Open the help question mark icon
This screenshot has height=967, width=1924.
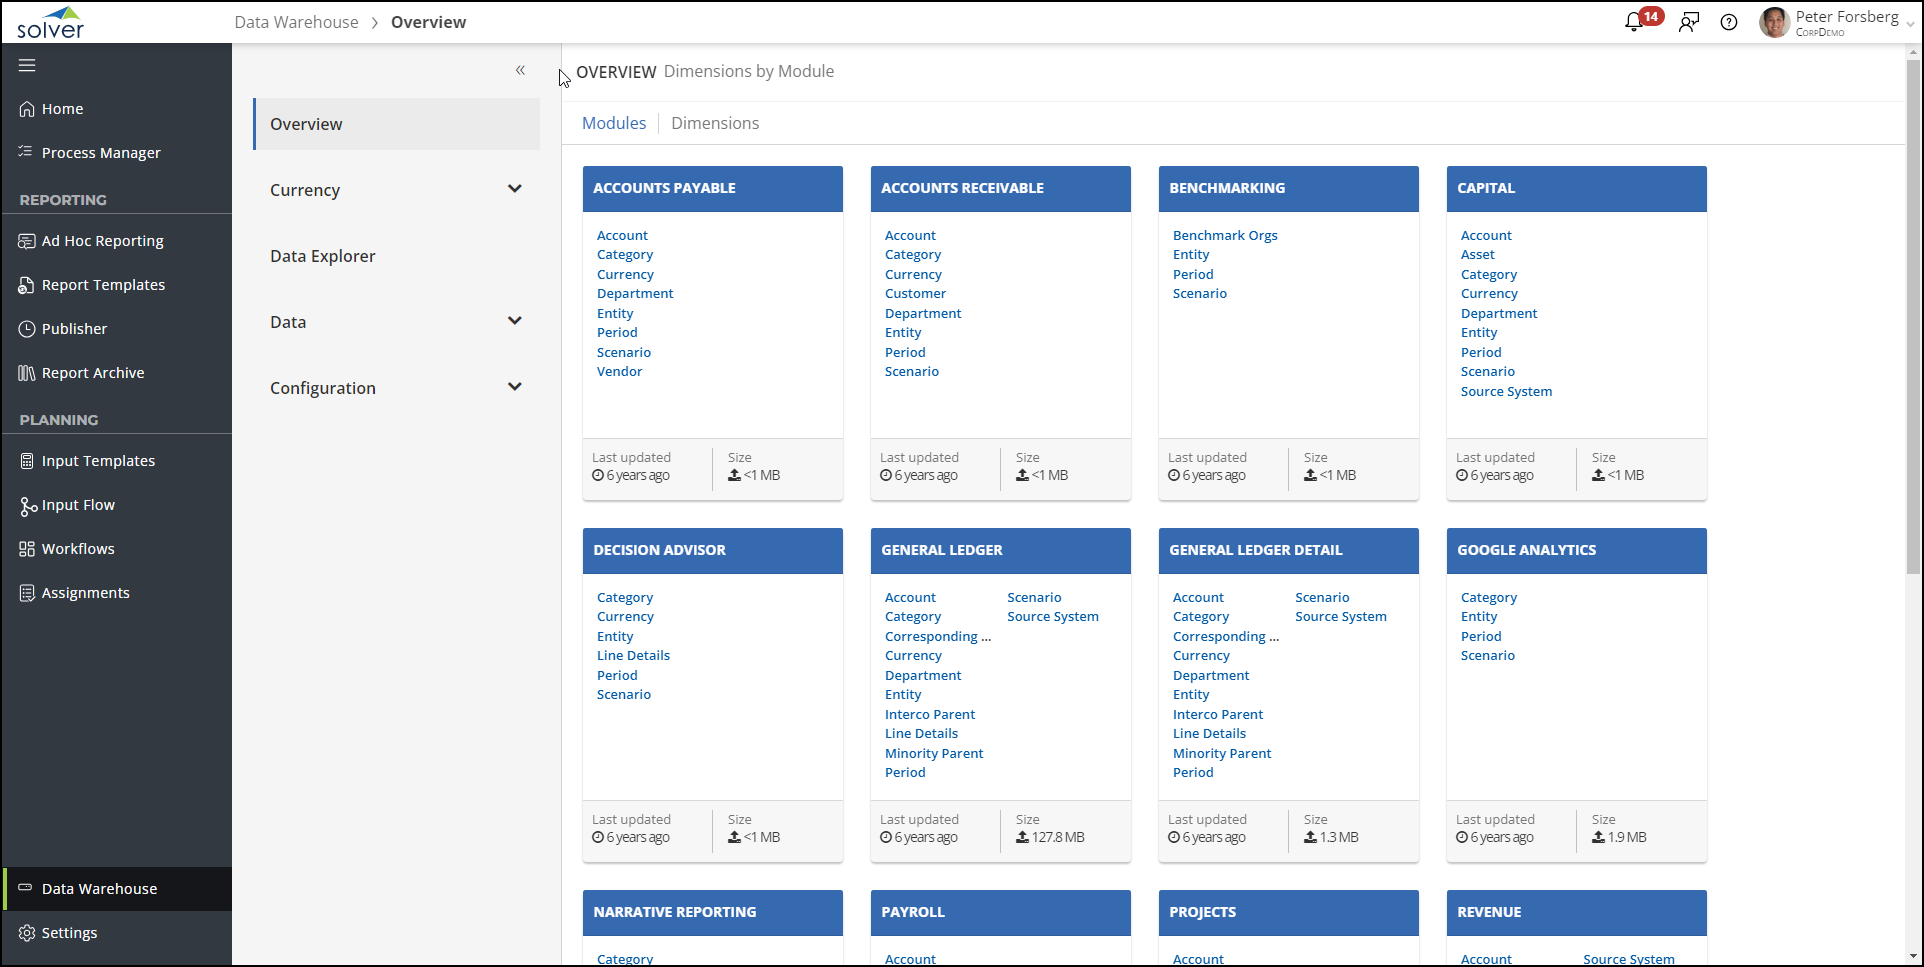tap(1729, 22)
